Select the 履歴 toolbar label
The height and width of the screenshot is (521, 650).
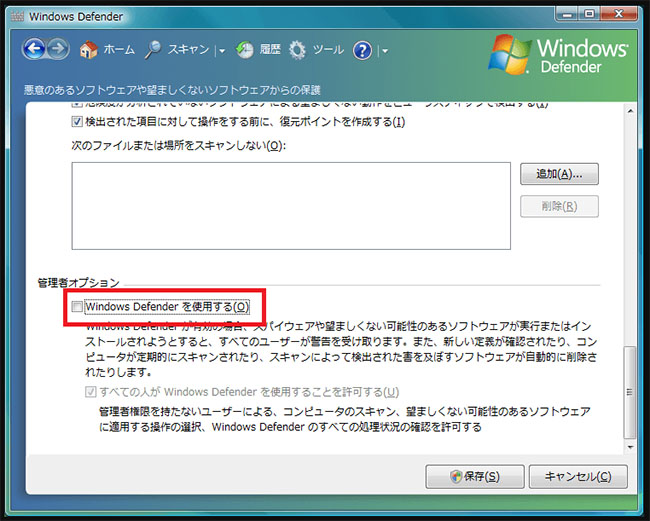pyautogui.click(x=270, y=50)
